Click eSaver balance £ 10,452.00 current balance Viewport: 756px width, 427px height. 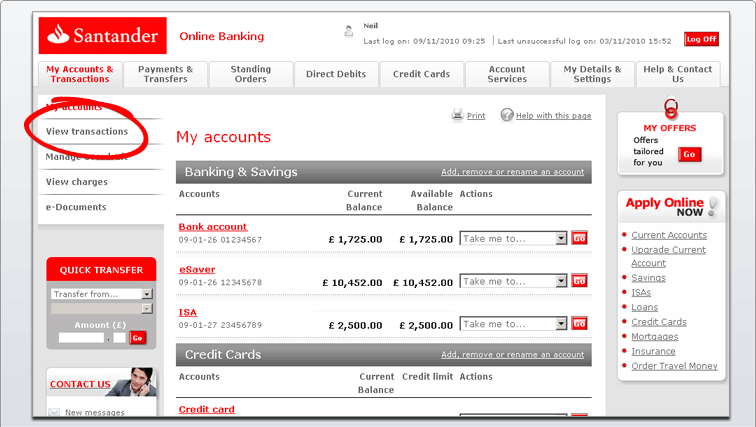pyautogui.click(x=352, y=283)
